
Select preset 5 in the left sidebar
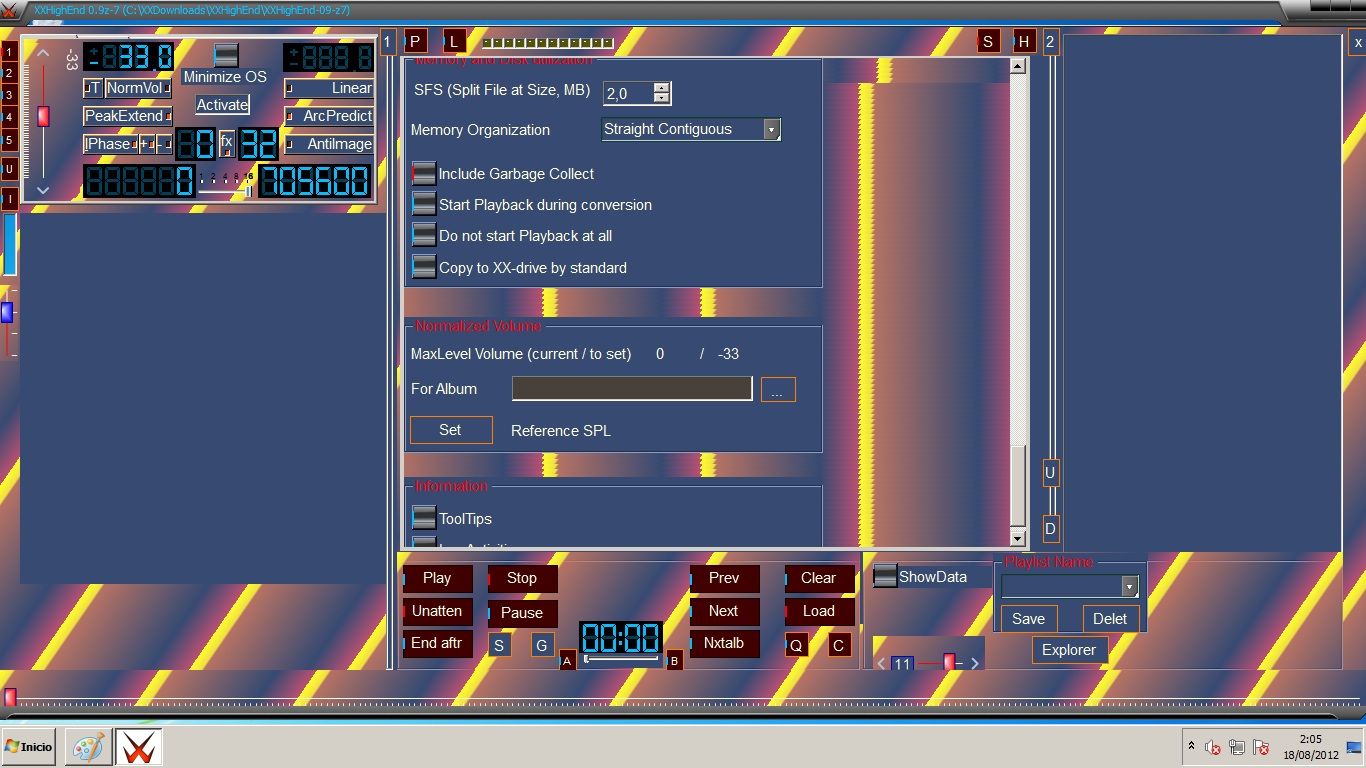click(x=8, y=140)
